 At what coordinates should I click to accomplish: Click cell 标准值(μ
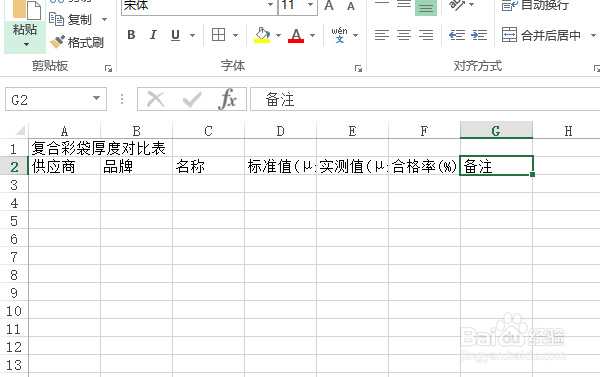[280, 166]
